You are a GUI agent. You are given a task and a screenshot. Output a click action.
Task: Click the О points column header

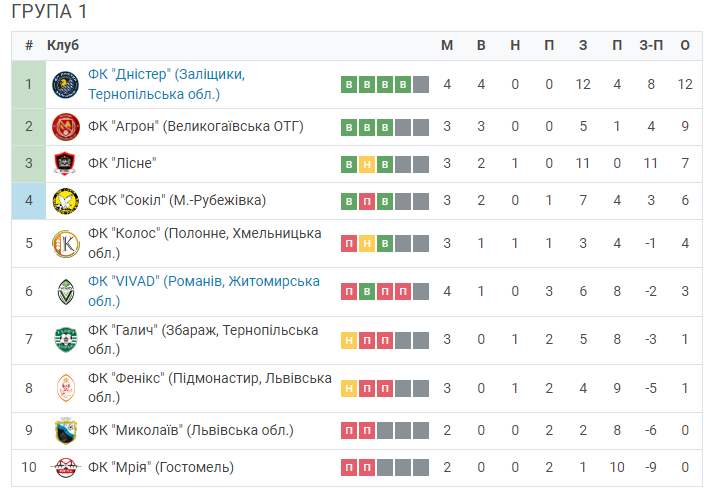(x=685, y=45)
